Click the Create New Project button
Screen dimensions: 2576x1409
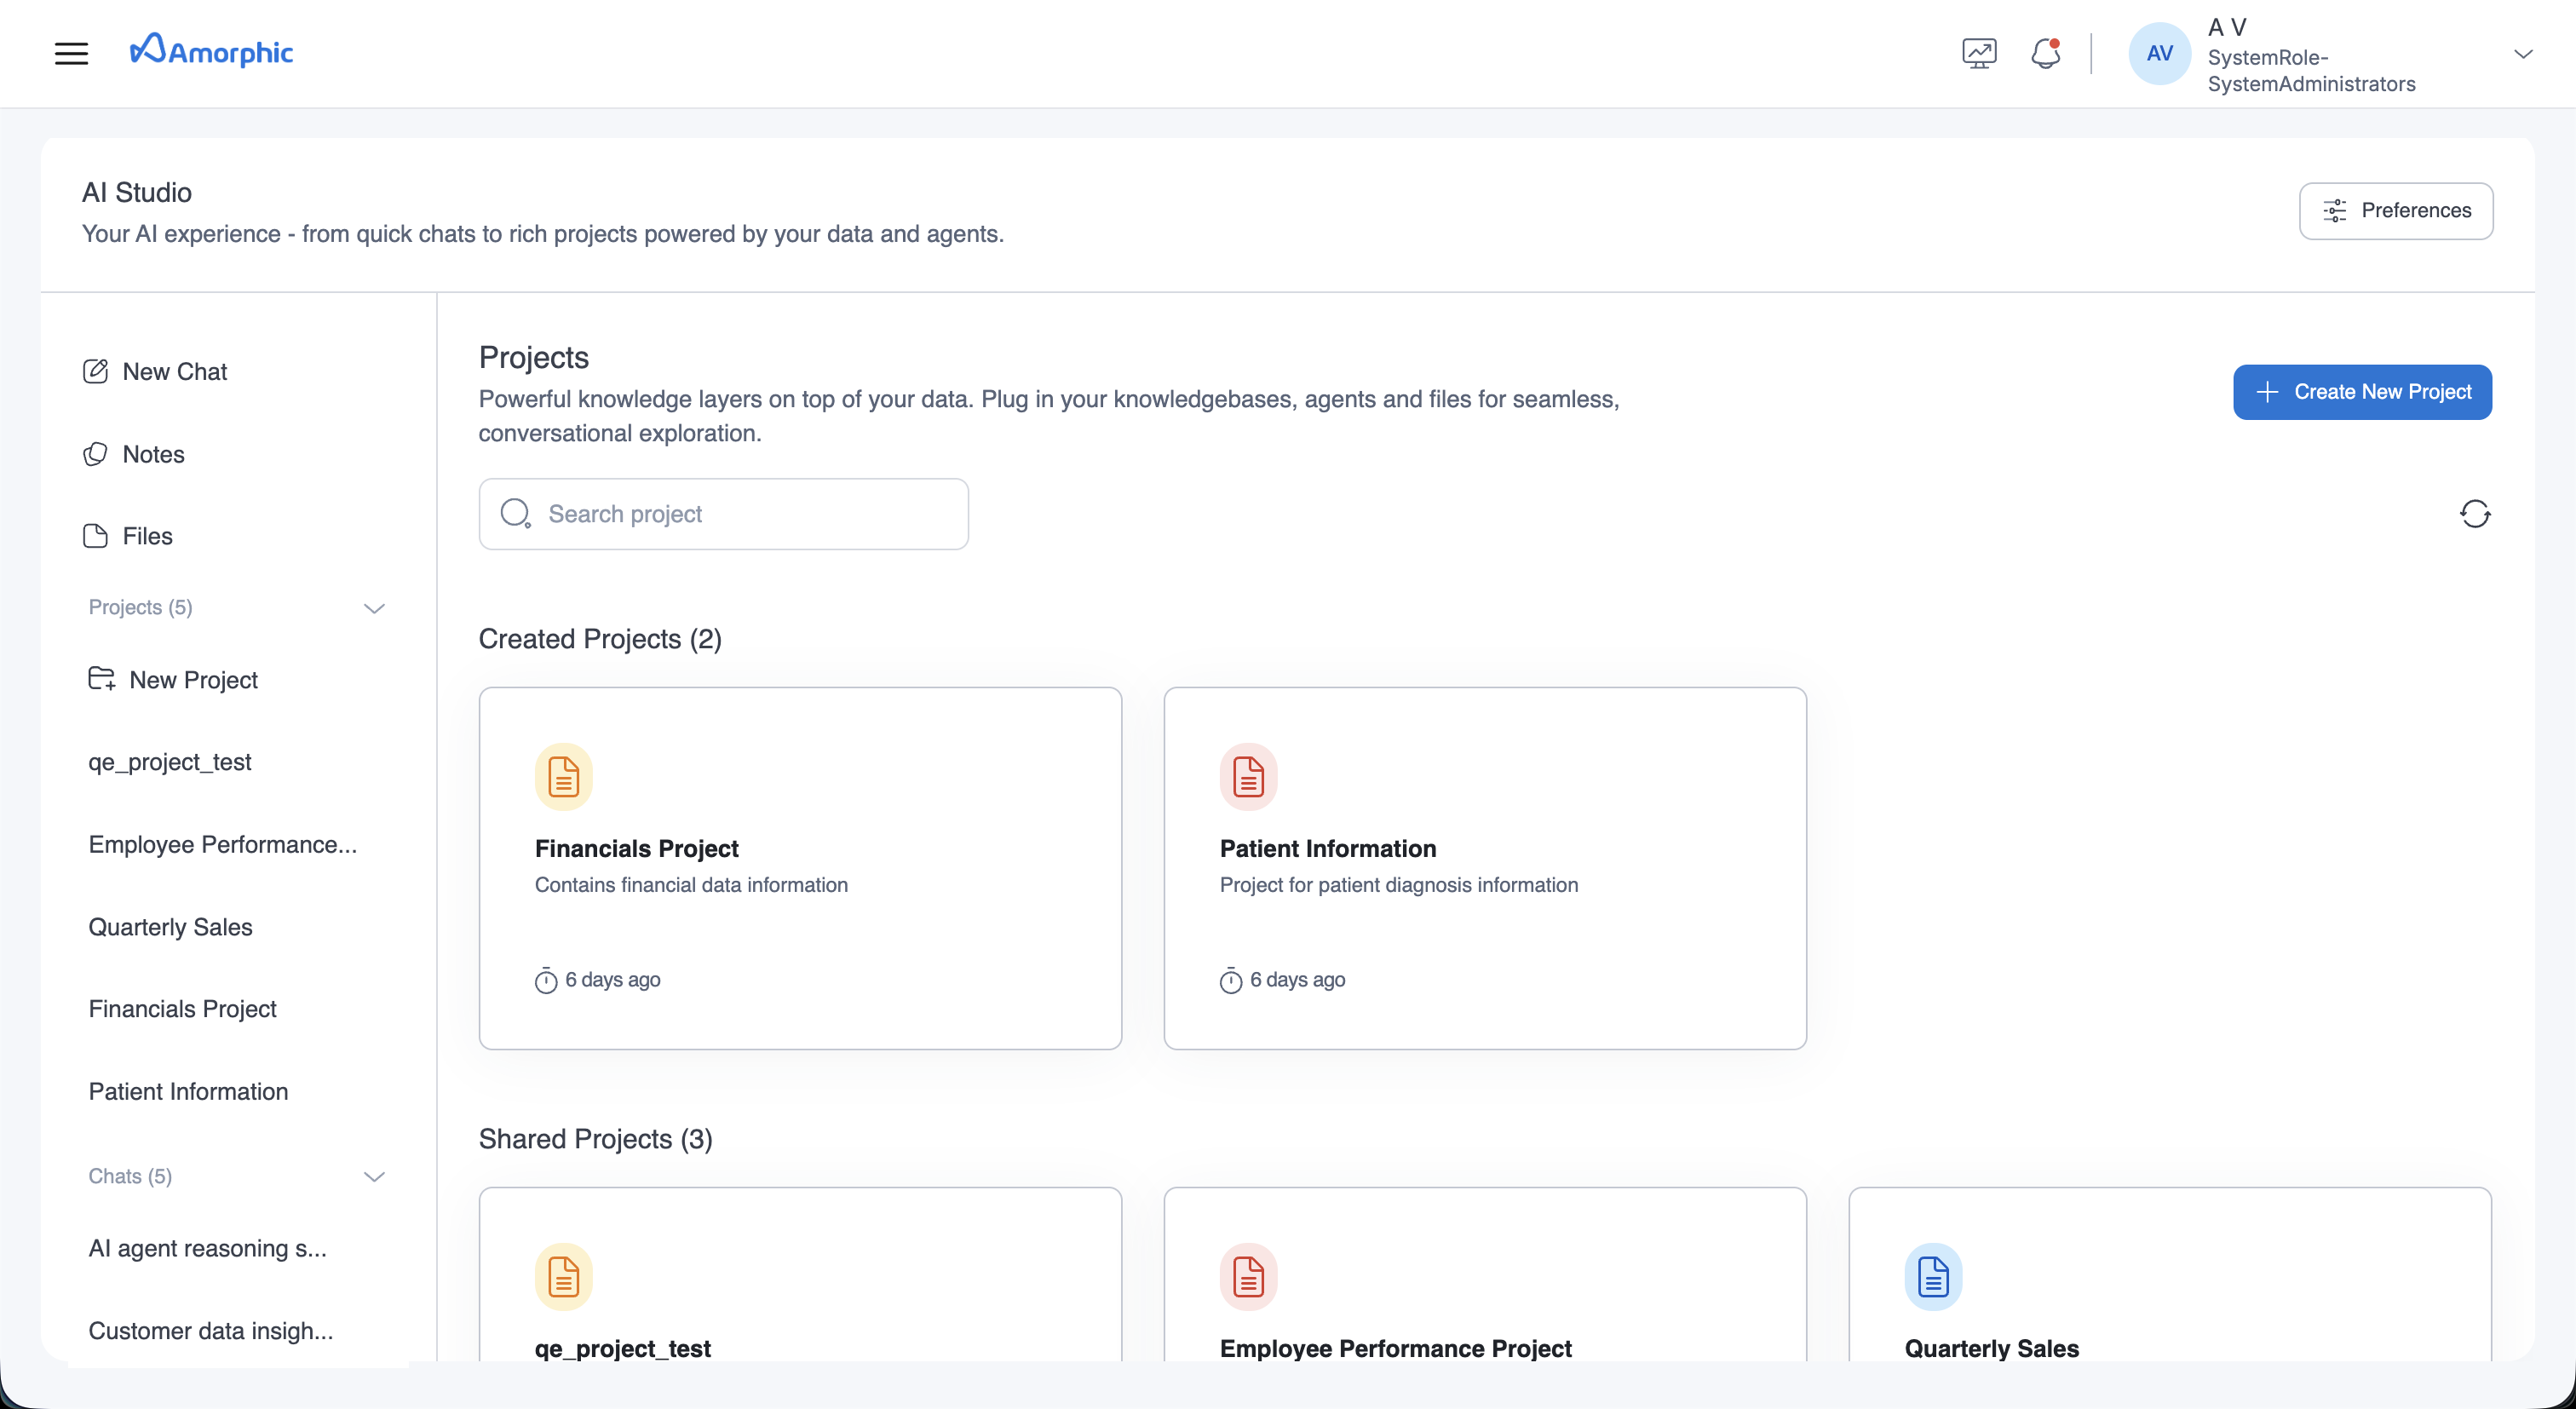pos(2361,392)
